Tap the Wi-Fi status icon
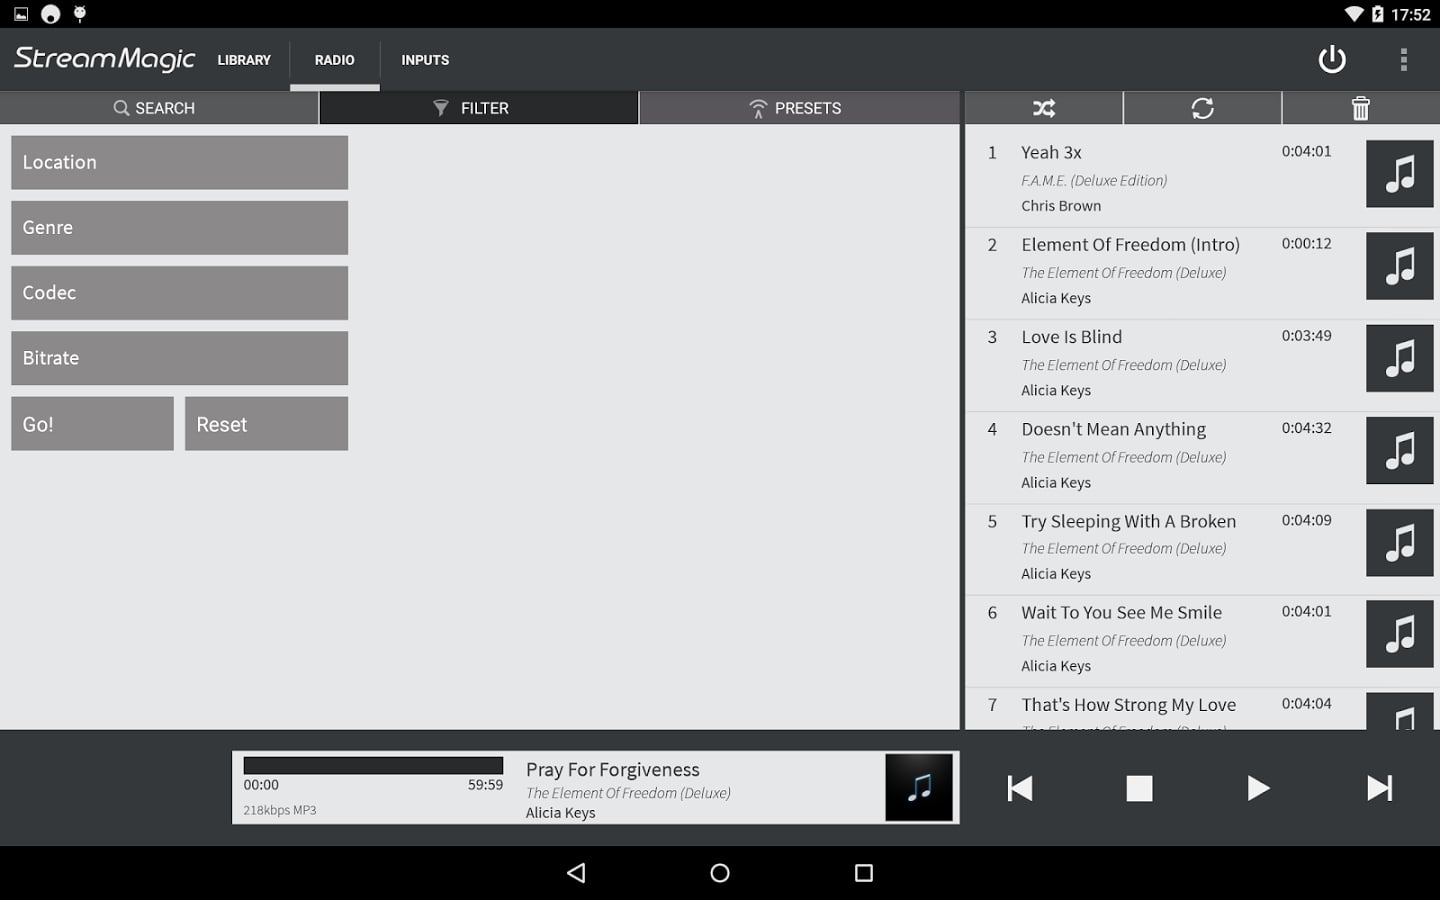Screen dimensions: 1440x900 [x=1354, y=14]
